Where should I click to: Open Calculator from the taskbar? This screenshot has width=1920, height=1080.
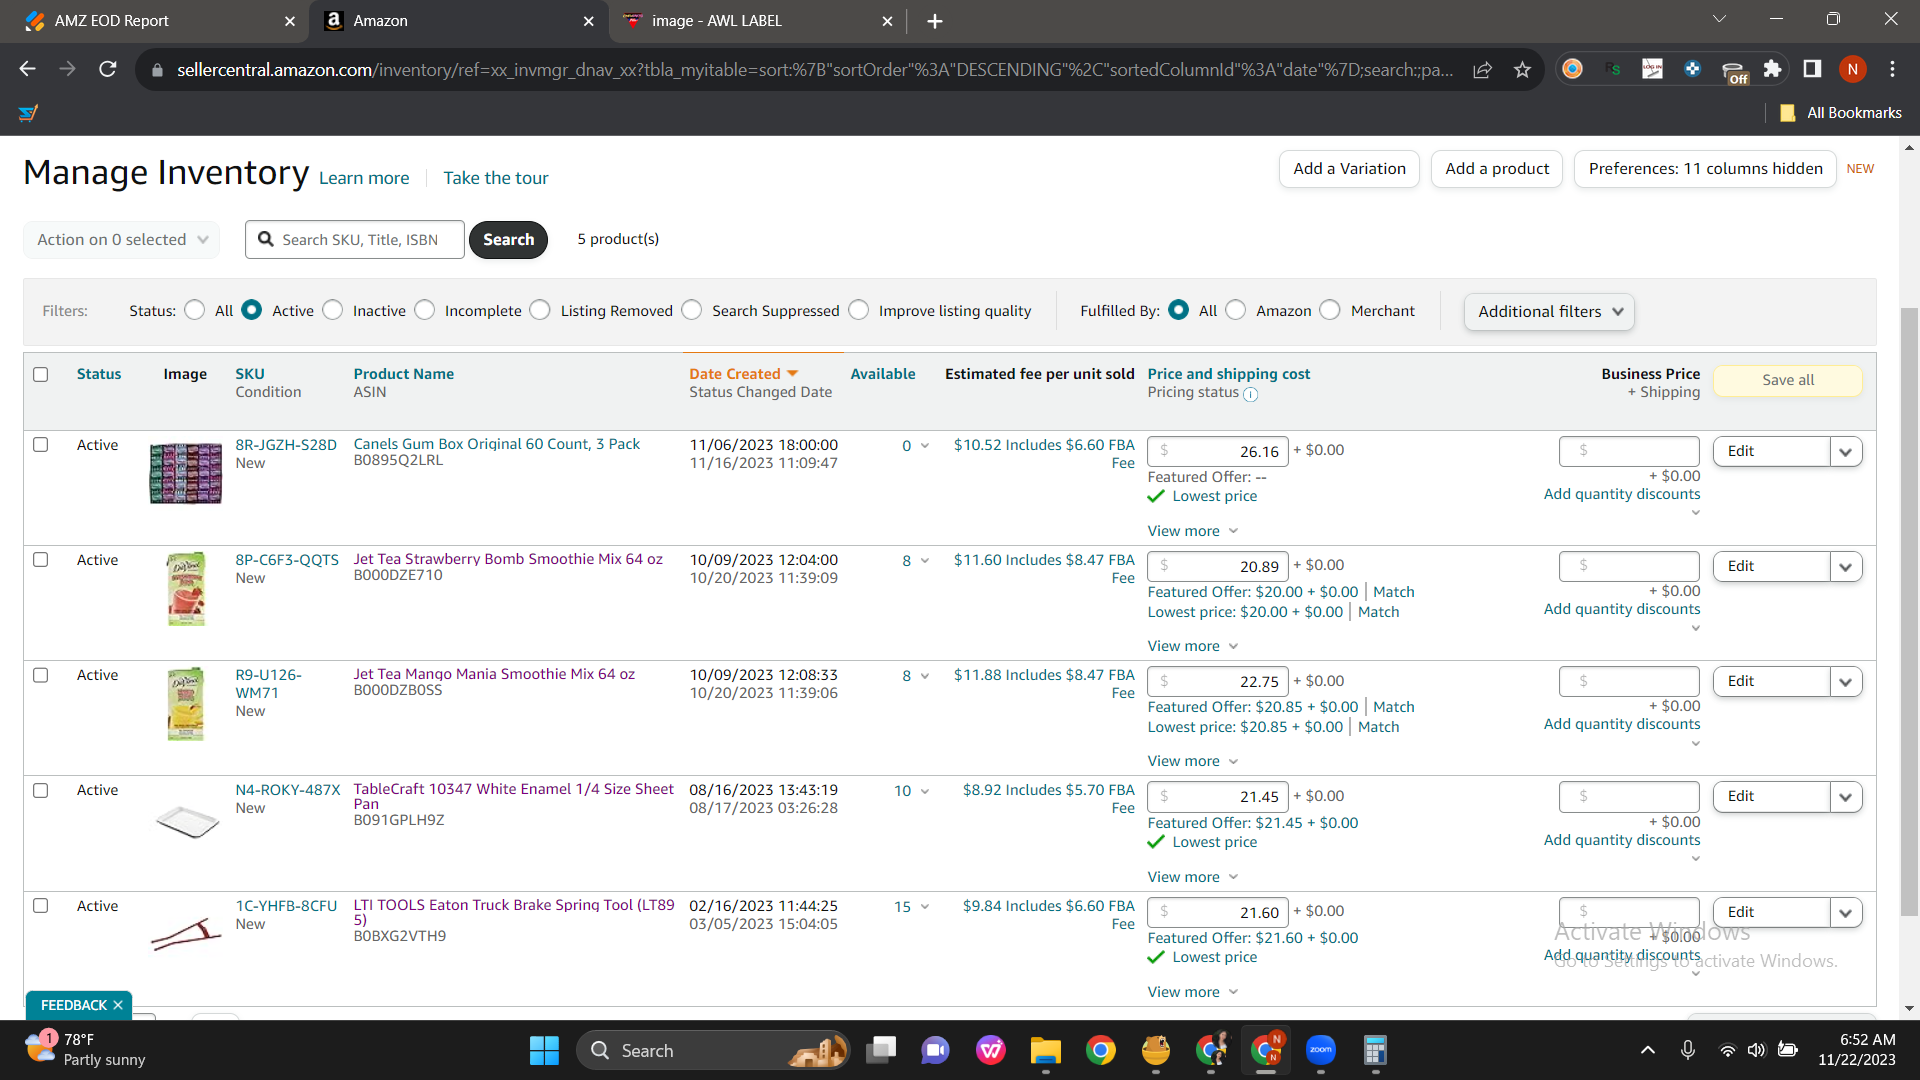click(x=1375, y=1050)
